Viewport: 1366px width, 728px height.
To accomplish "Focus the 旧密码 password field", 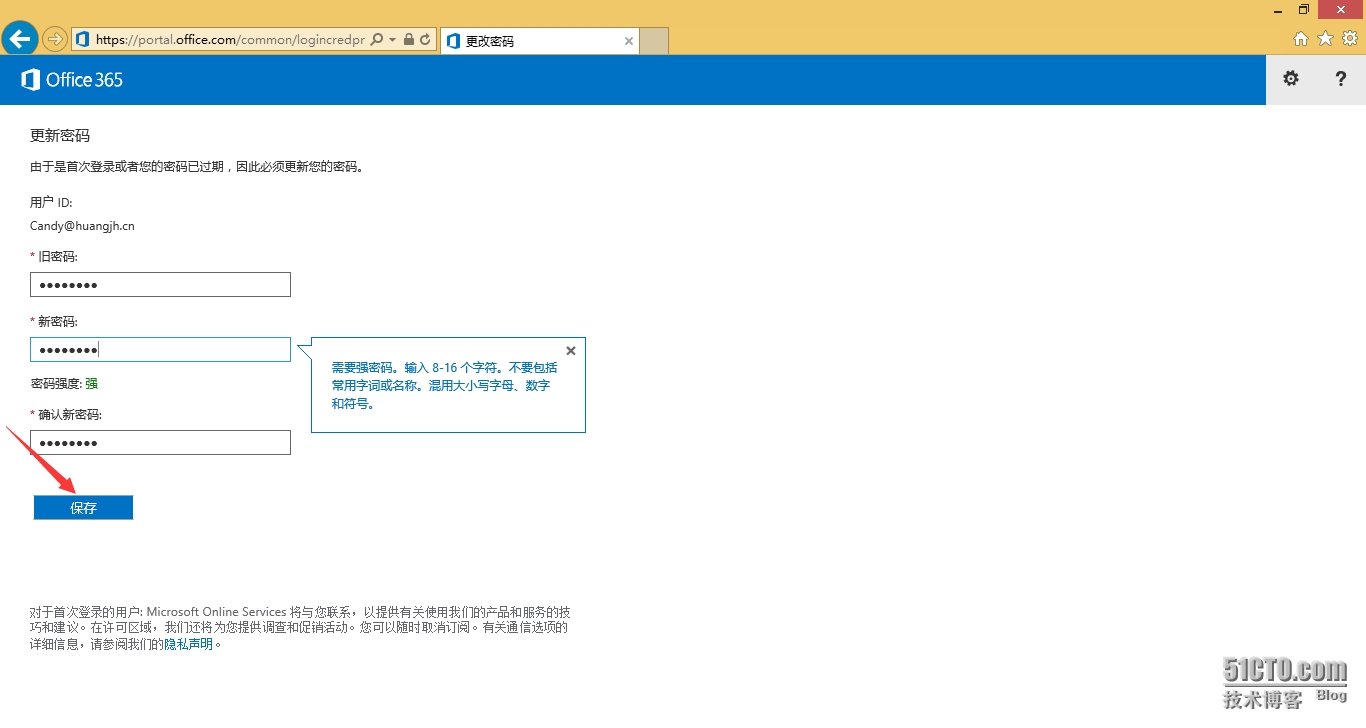I will 160,285.
